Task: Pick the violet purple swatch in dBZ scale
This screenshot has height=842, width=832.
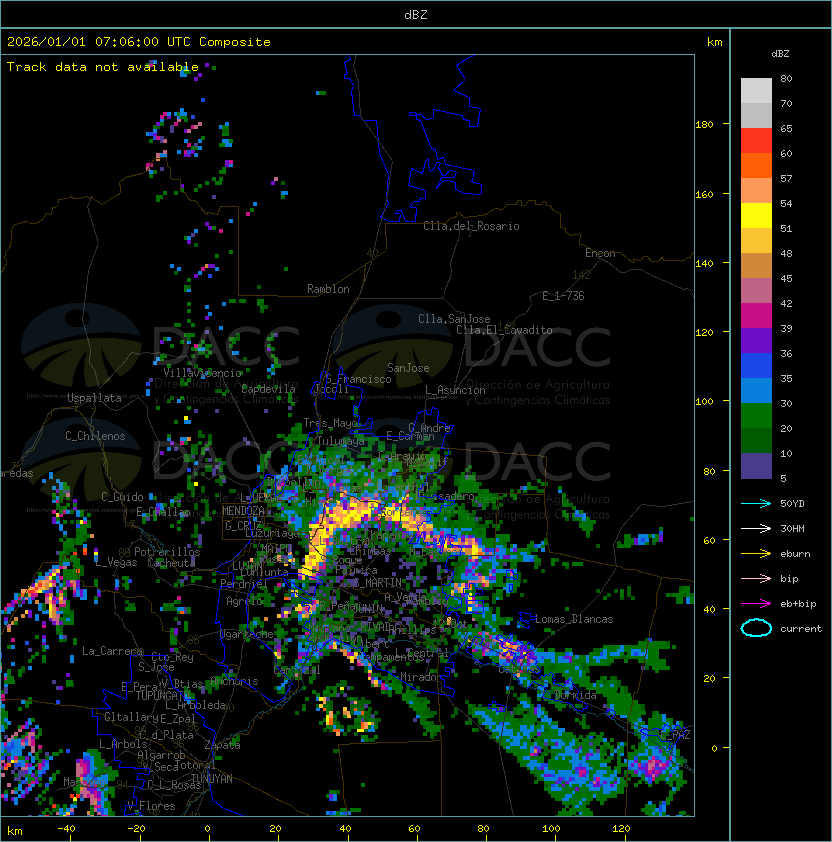Action: coord(756,341)
